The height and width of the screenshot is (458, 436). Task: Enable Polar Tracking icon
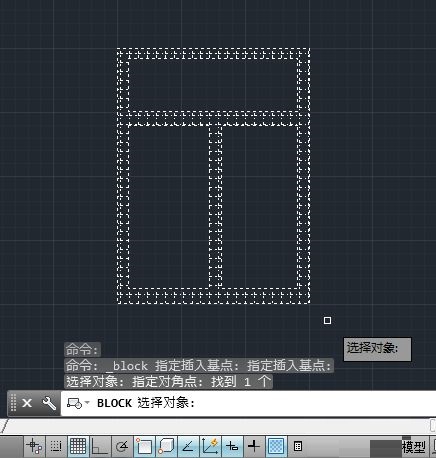122,446
